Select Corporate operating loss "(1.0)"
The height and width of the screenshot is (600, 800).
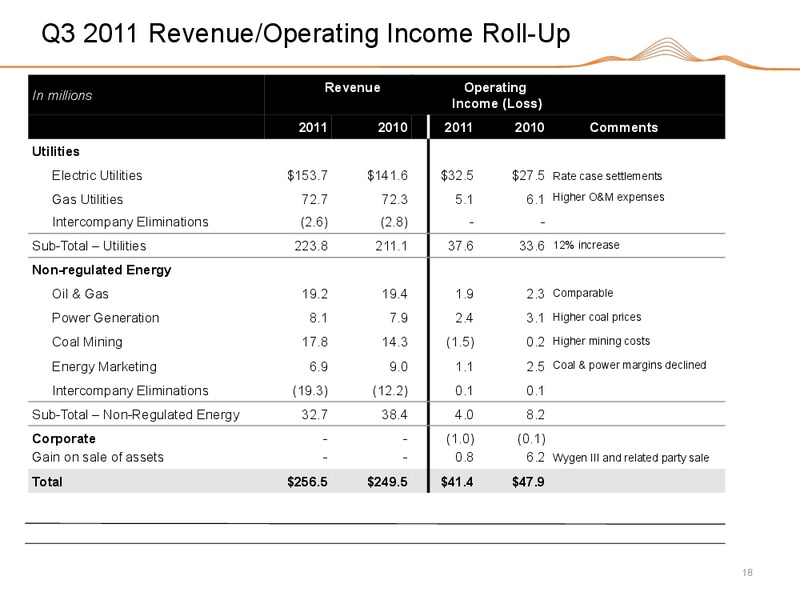pos(460,439)
